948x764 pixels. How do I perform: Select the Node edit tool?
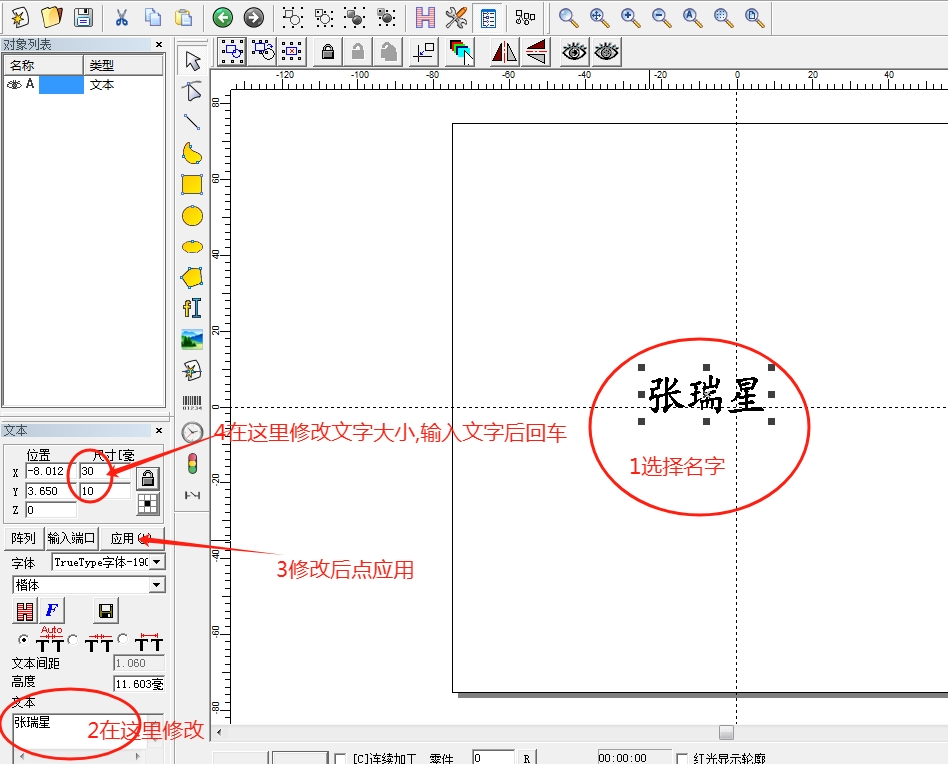192,91
